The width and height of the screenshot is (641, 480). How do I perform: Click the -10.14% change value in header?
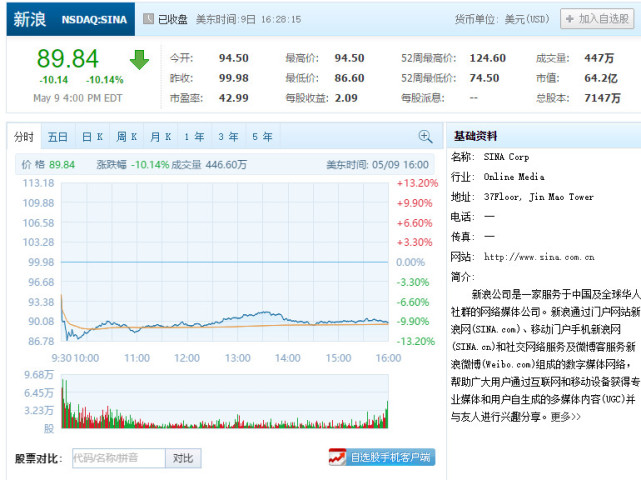105,80
